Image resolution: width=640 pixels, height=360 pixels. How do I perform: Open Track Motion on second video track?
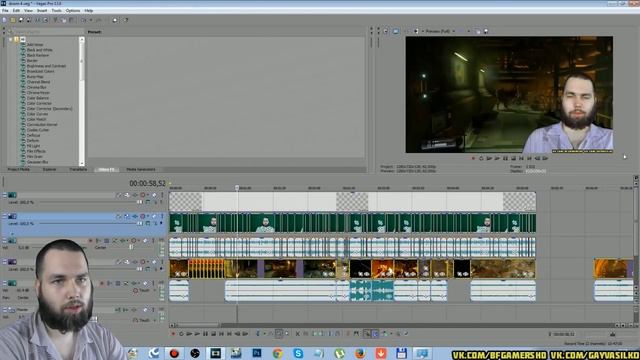[x=127, y=216]
